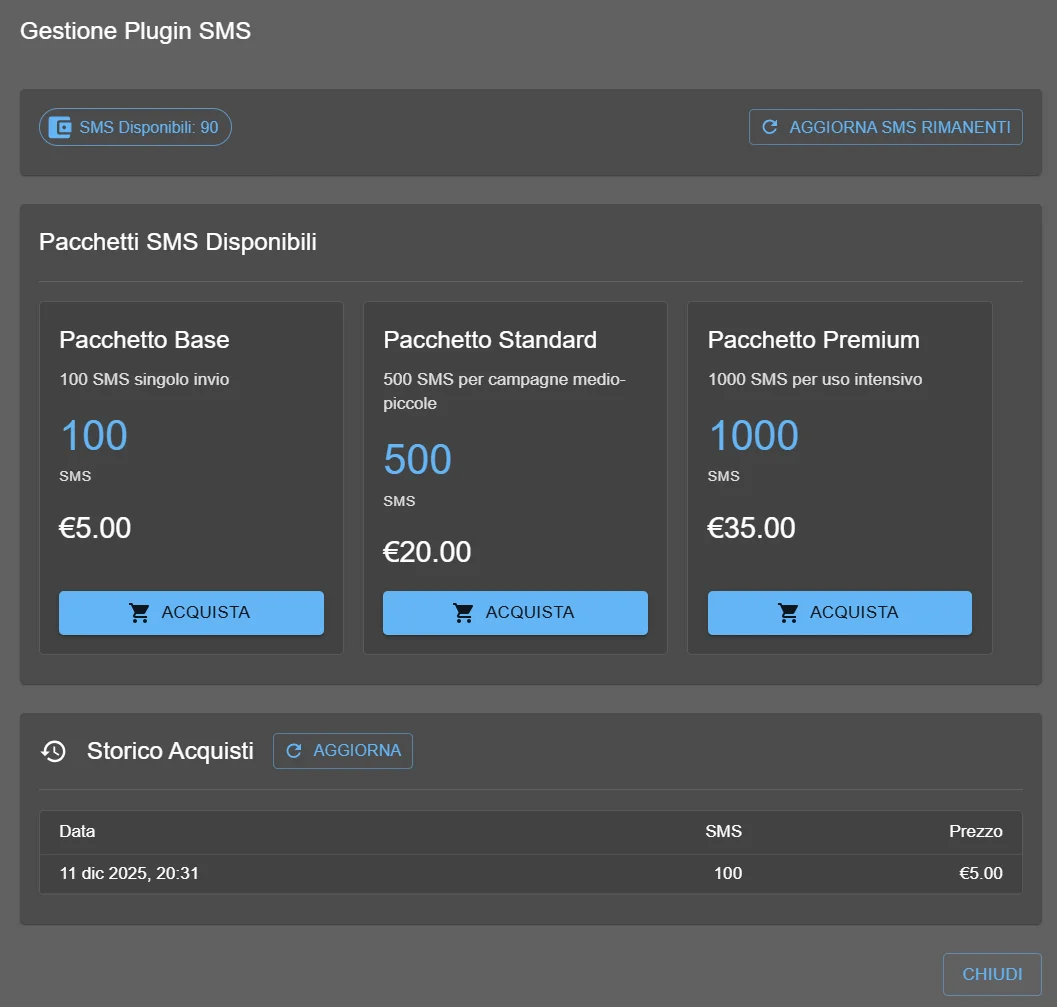Refresh remaining SMS with AGGIORNA SMS RIMANENTI
Viewport: 1057px width, 1007px height.
tap(885, 127)
